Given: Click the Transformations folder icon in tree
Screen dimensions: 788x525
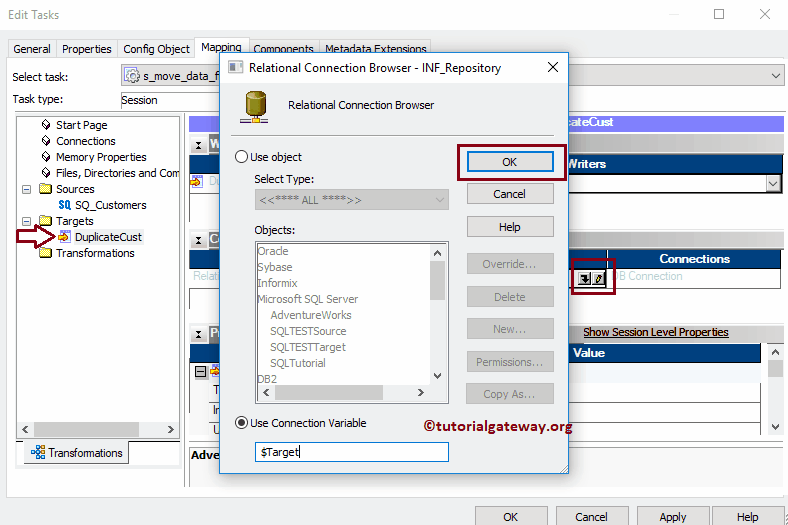Looking at the screenshot, I should 46,253.
